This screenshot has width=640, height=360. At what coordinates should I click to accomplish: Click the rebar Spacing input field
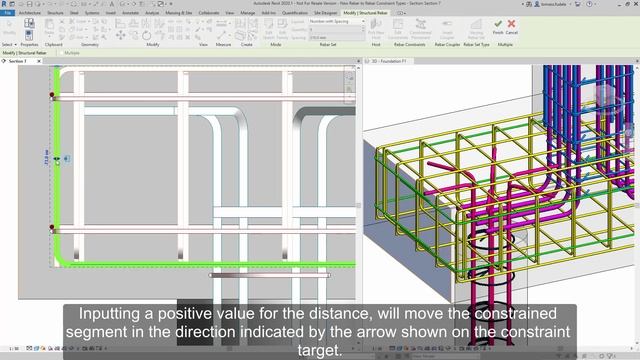pyautogui.click(x=337, y=38)
